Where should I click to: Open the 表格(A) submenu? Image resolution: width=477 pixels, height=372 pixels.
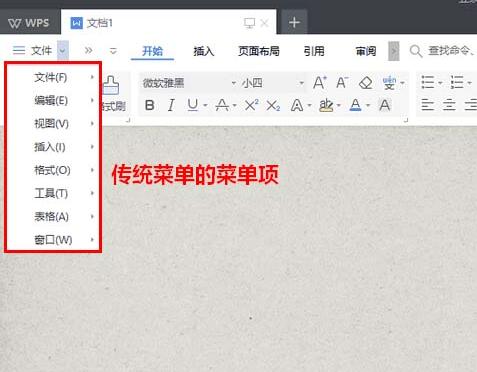[x=53, y=217]
